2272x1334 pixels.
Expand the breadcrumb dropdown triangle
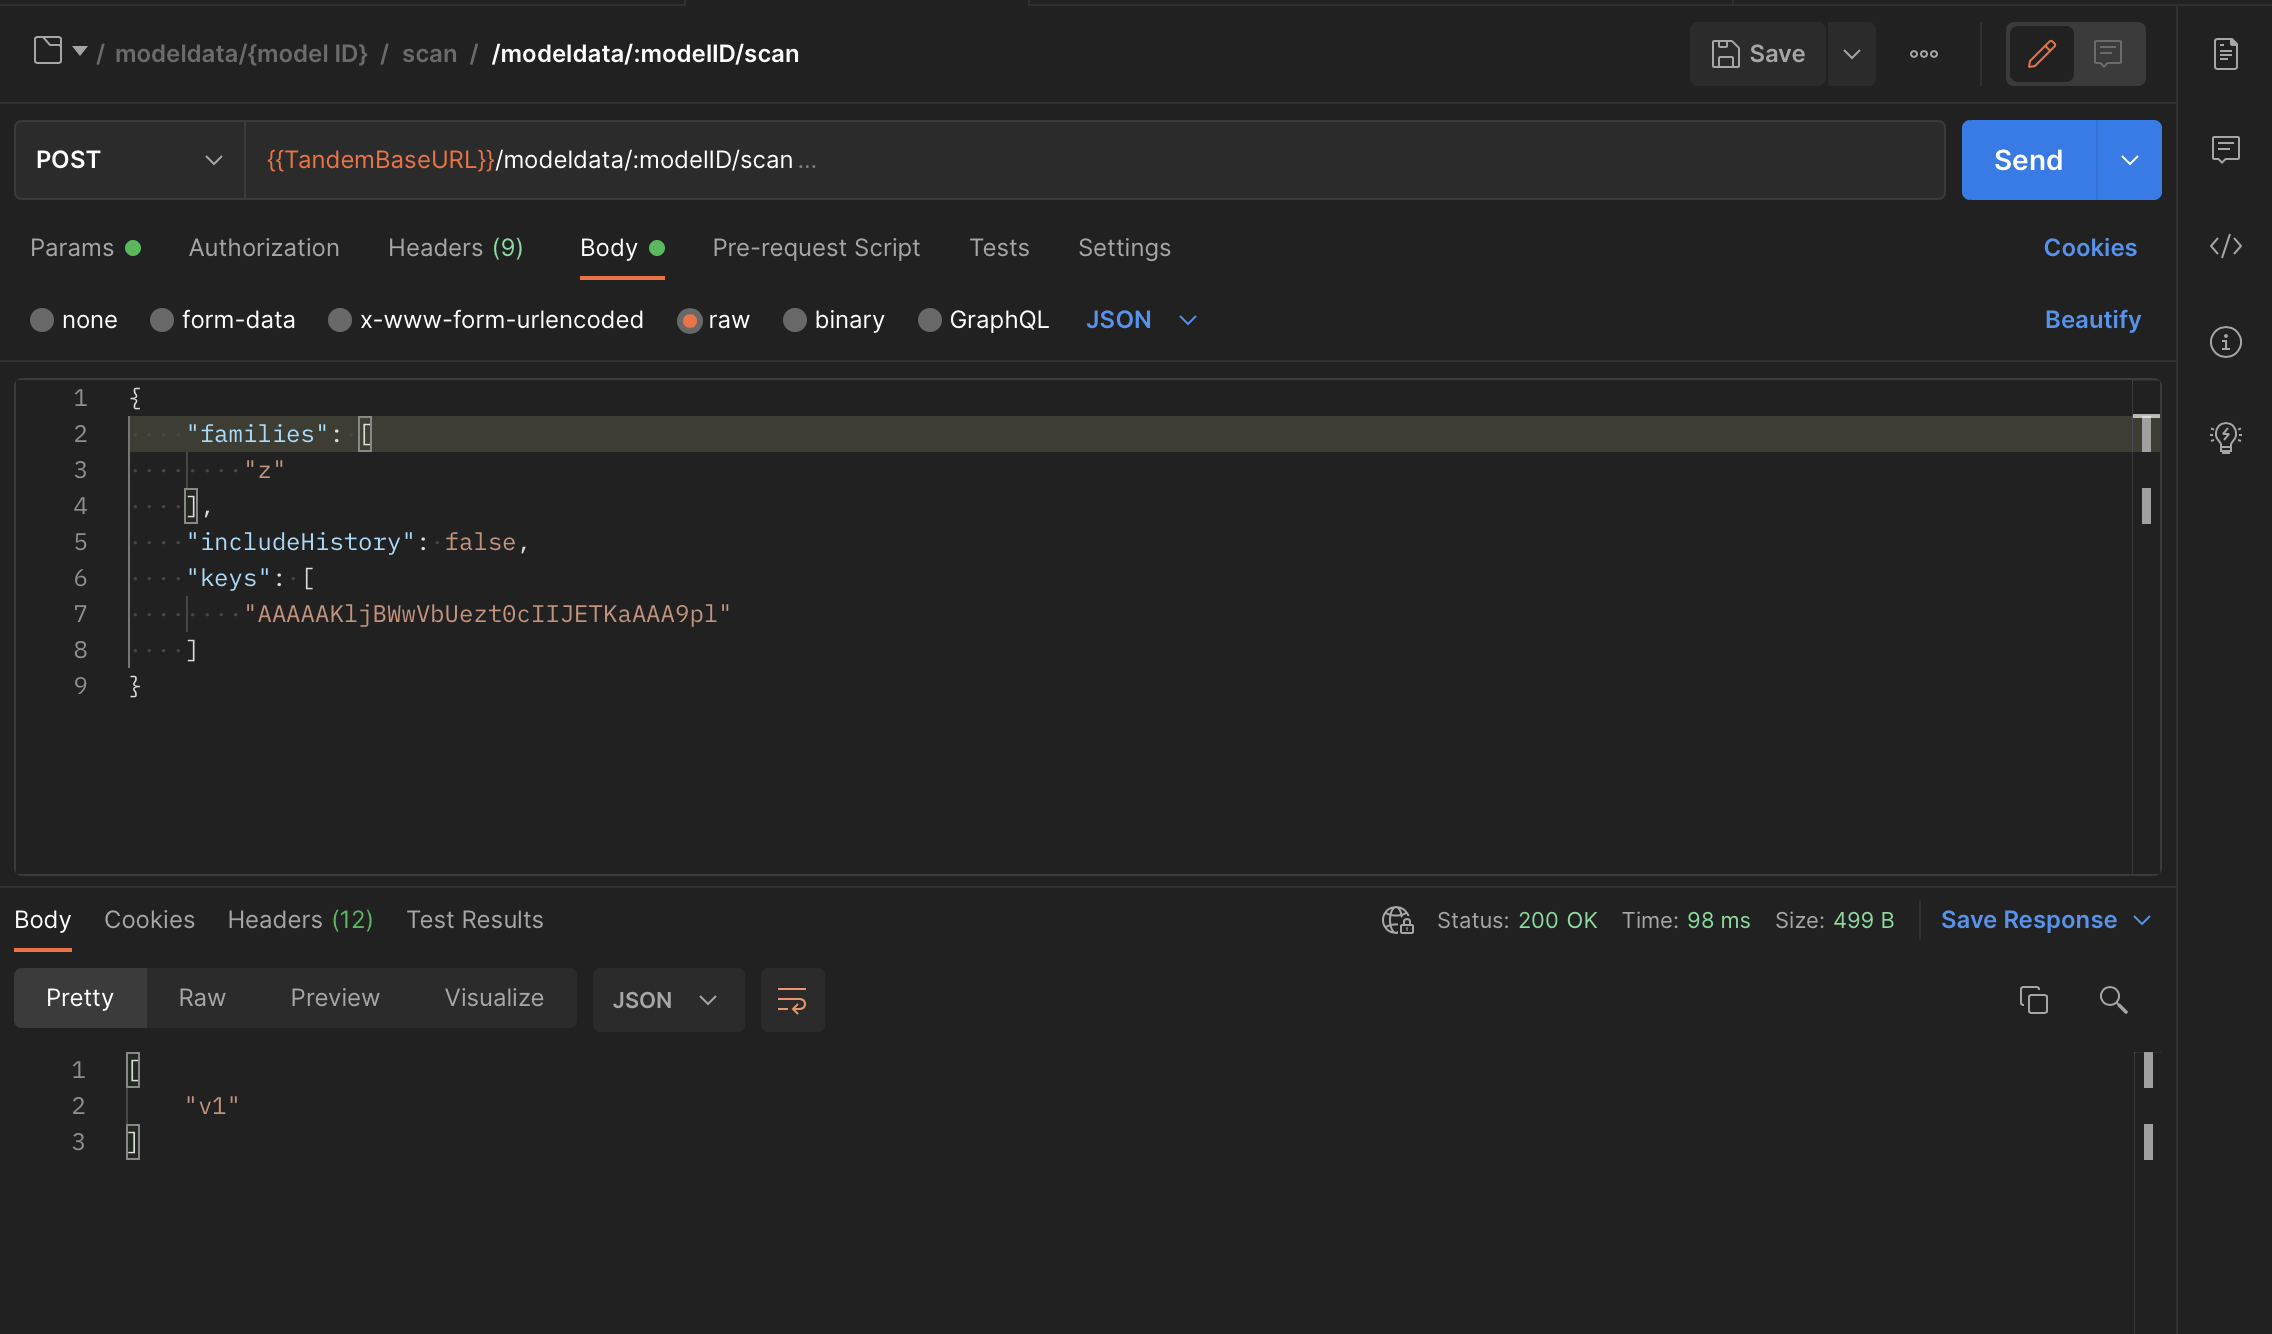coord(80,51)
